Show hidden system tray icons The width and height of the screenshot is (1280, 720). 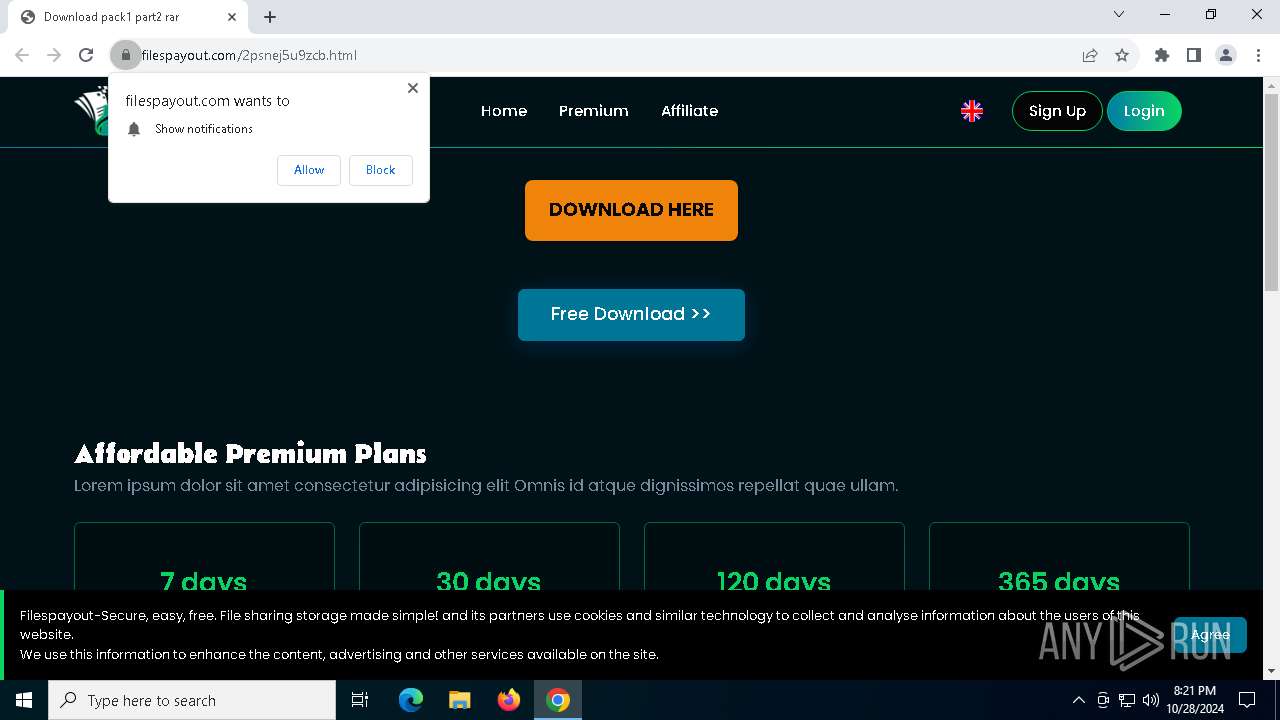click(1078, 700)
